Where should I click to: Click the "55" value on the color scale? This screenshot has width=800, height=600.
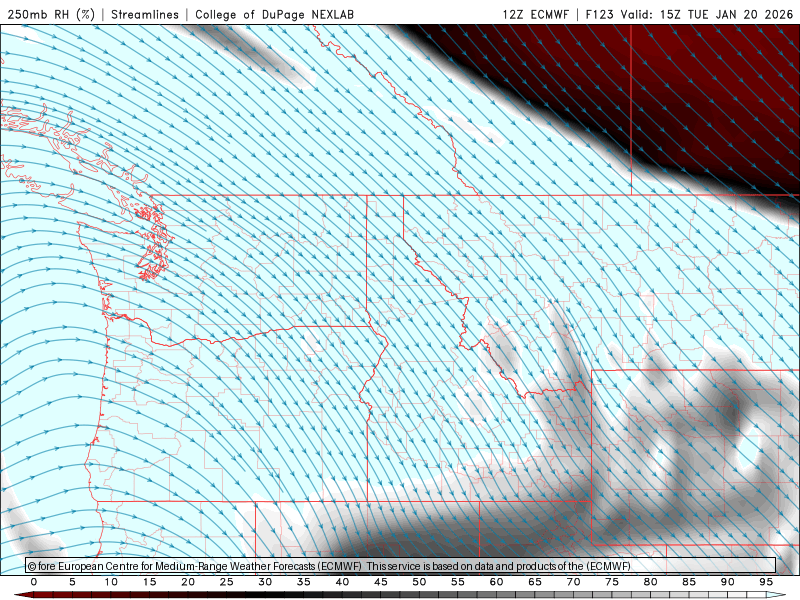click(x=458, y=582)
